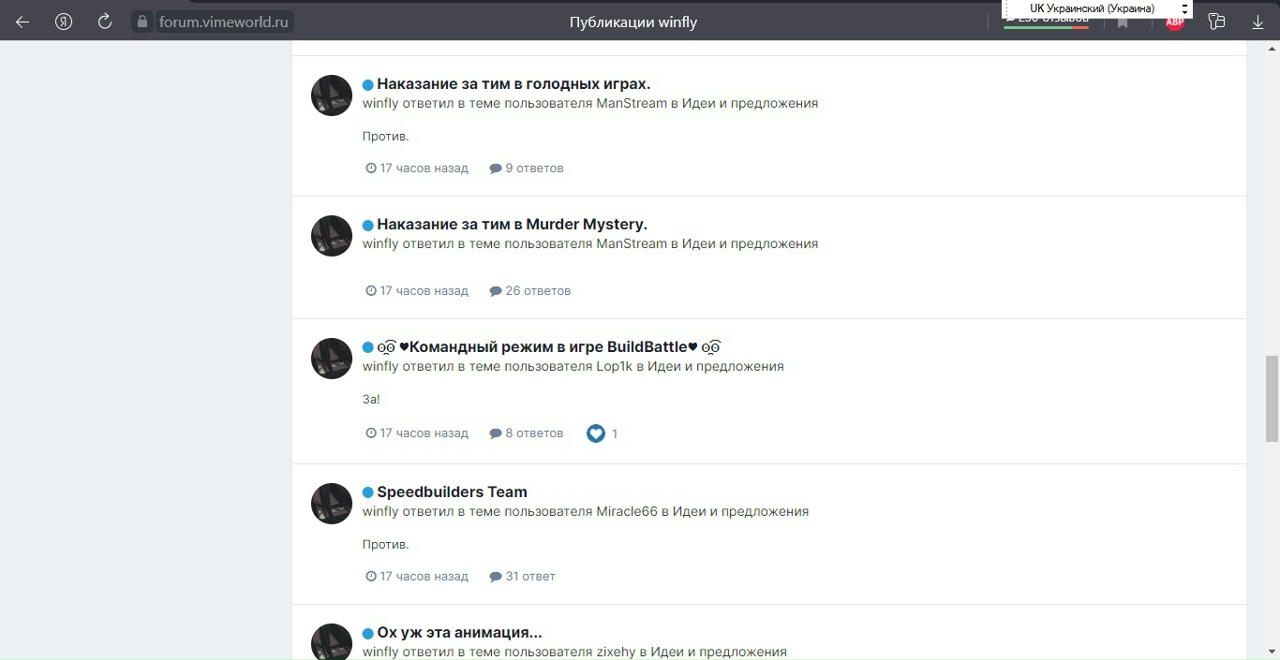Open the browser collections icon beside downloads
The image size is (1280, 660).
click(1216, 21)
